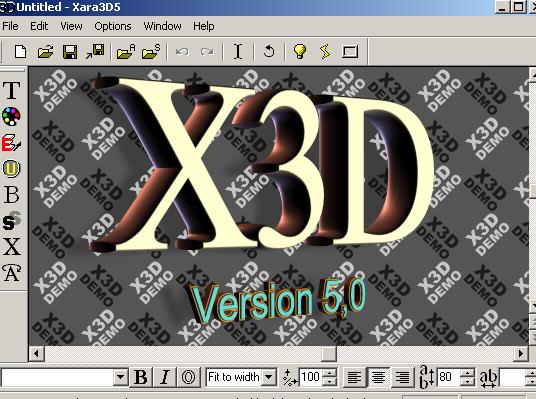Decrease the 100 percent size value
Image resolution: width=536 pixels, height=399 pixels.
[x=329, y=382]
